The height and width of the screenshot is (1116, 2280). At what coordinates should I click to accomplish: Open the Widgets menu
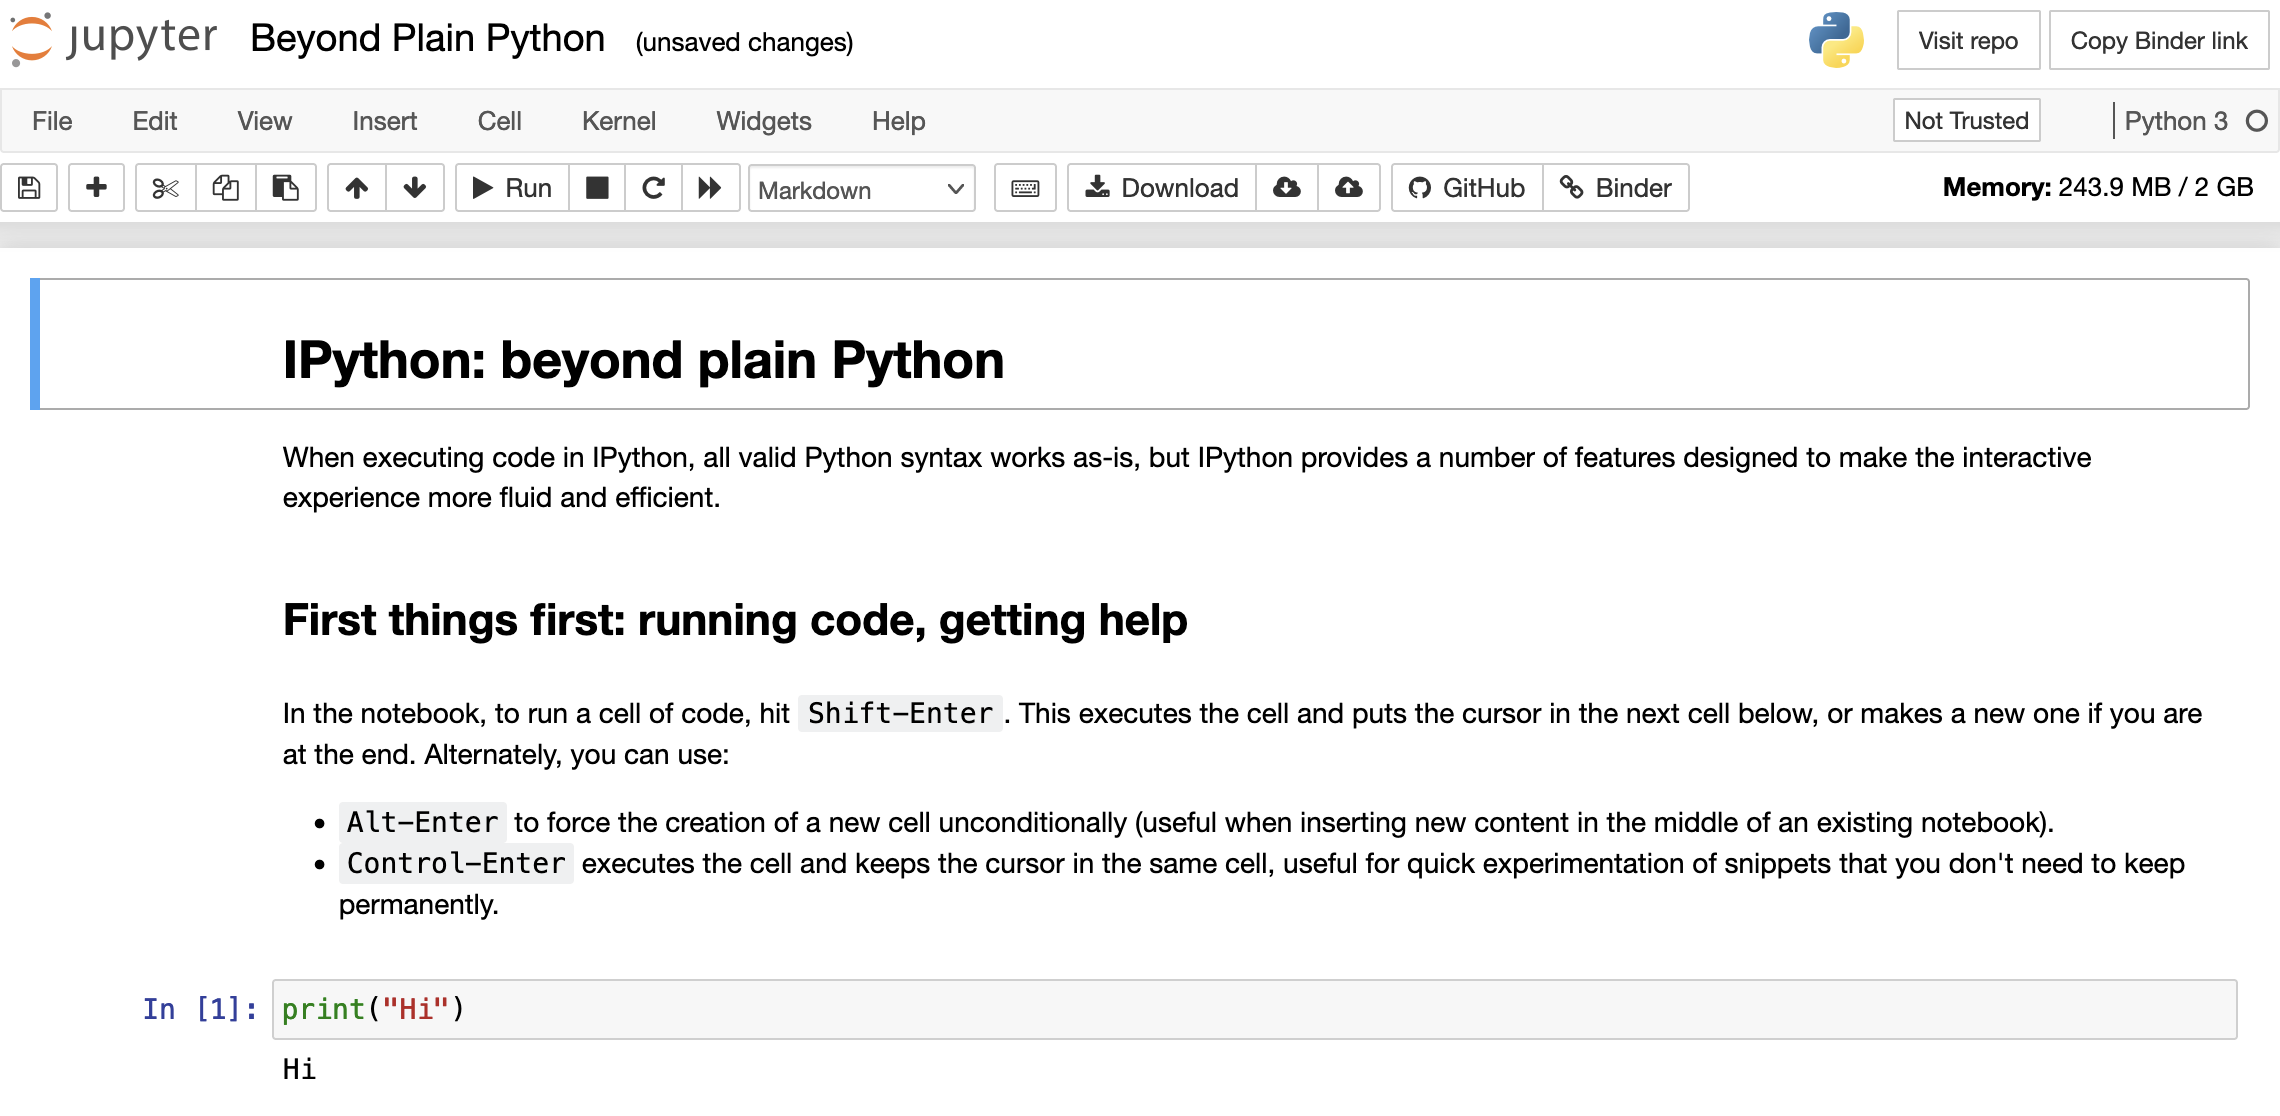pyautogui.click(x=763, y=121)
